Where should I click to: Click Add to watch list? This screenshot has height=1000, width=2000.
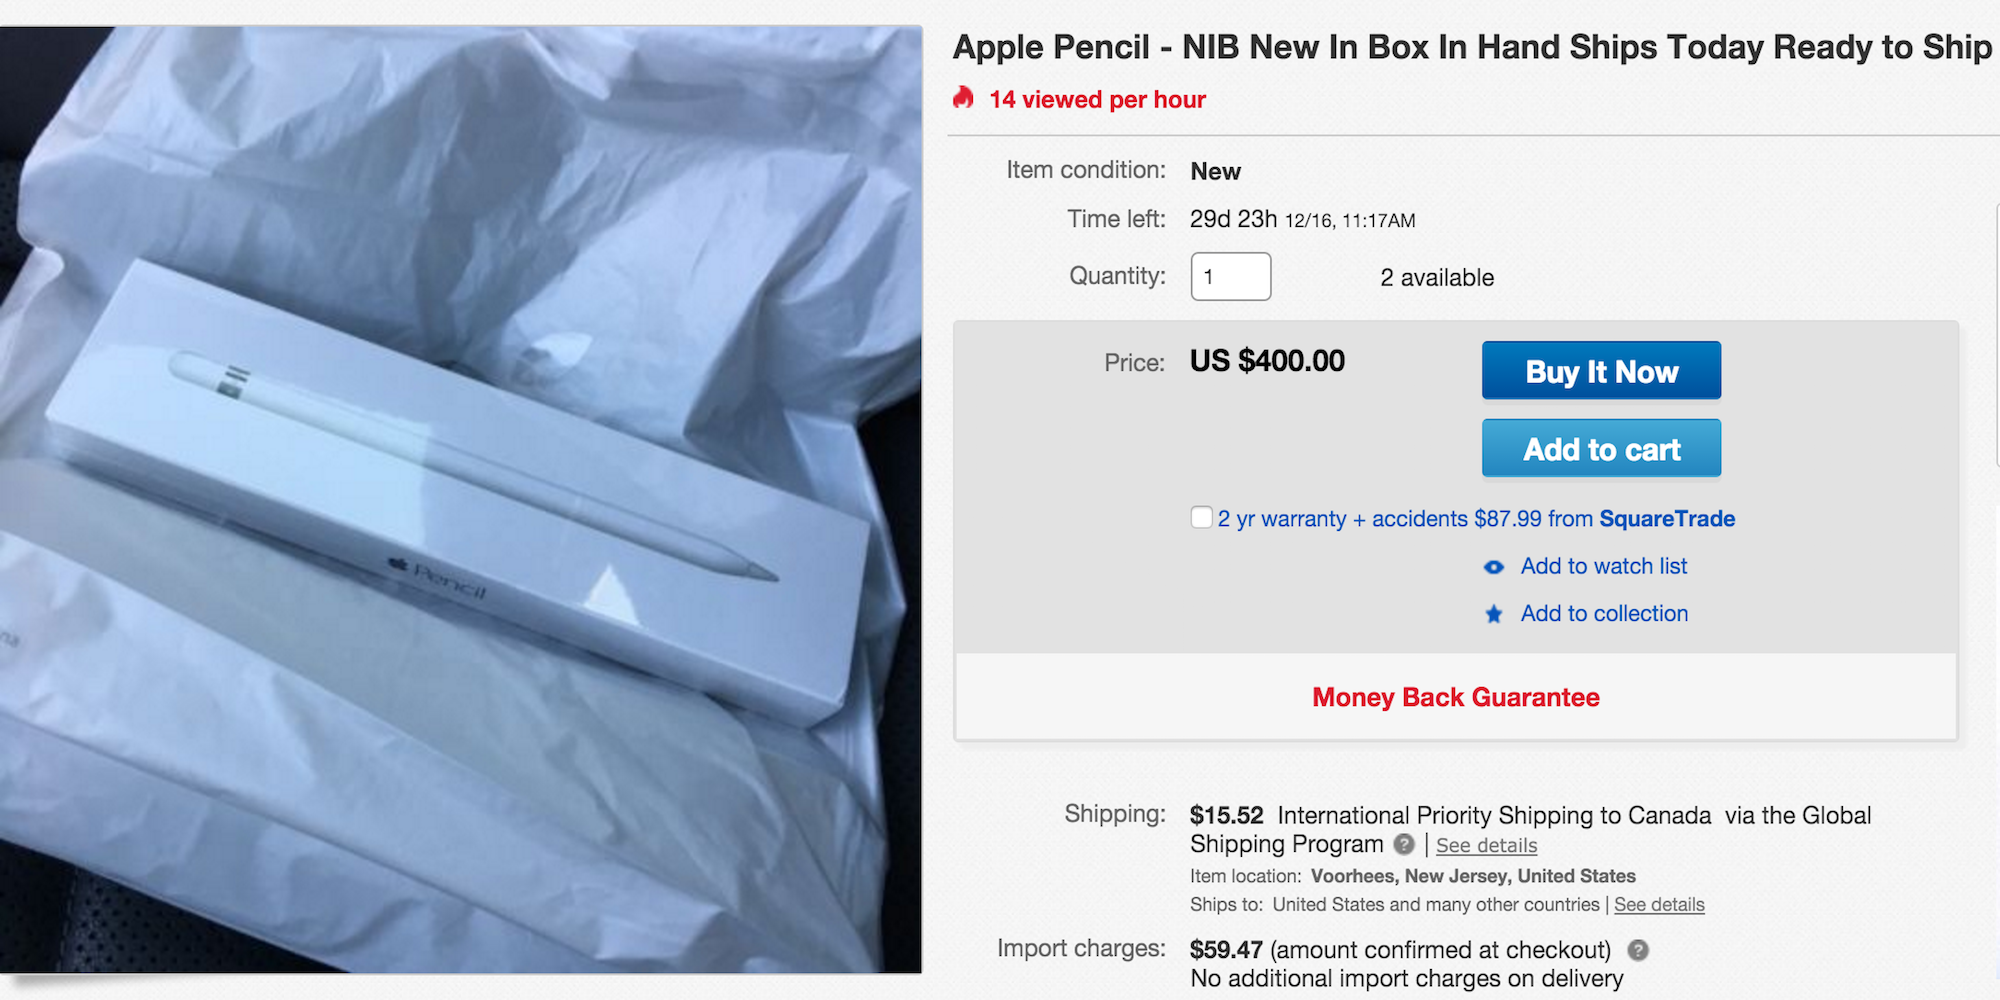click(1603, 566)
